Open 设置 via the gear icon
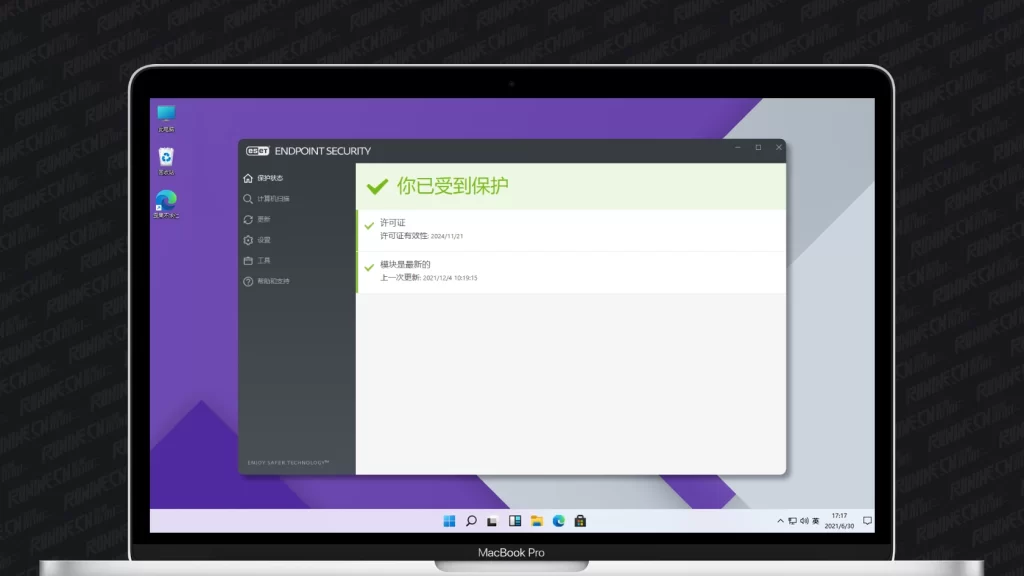Screen dimensions: 1024x576 click(x=248, y=240)
